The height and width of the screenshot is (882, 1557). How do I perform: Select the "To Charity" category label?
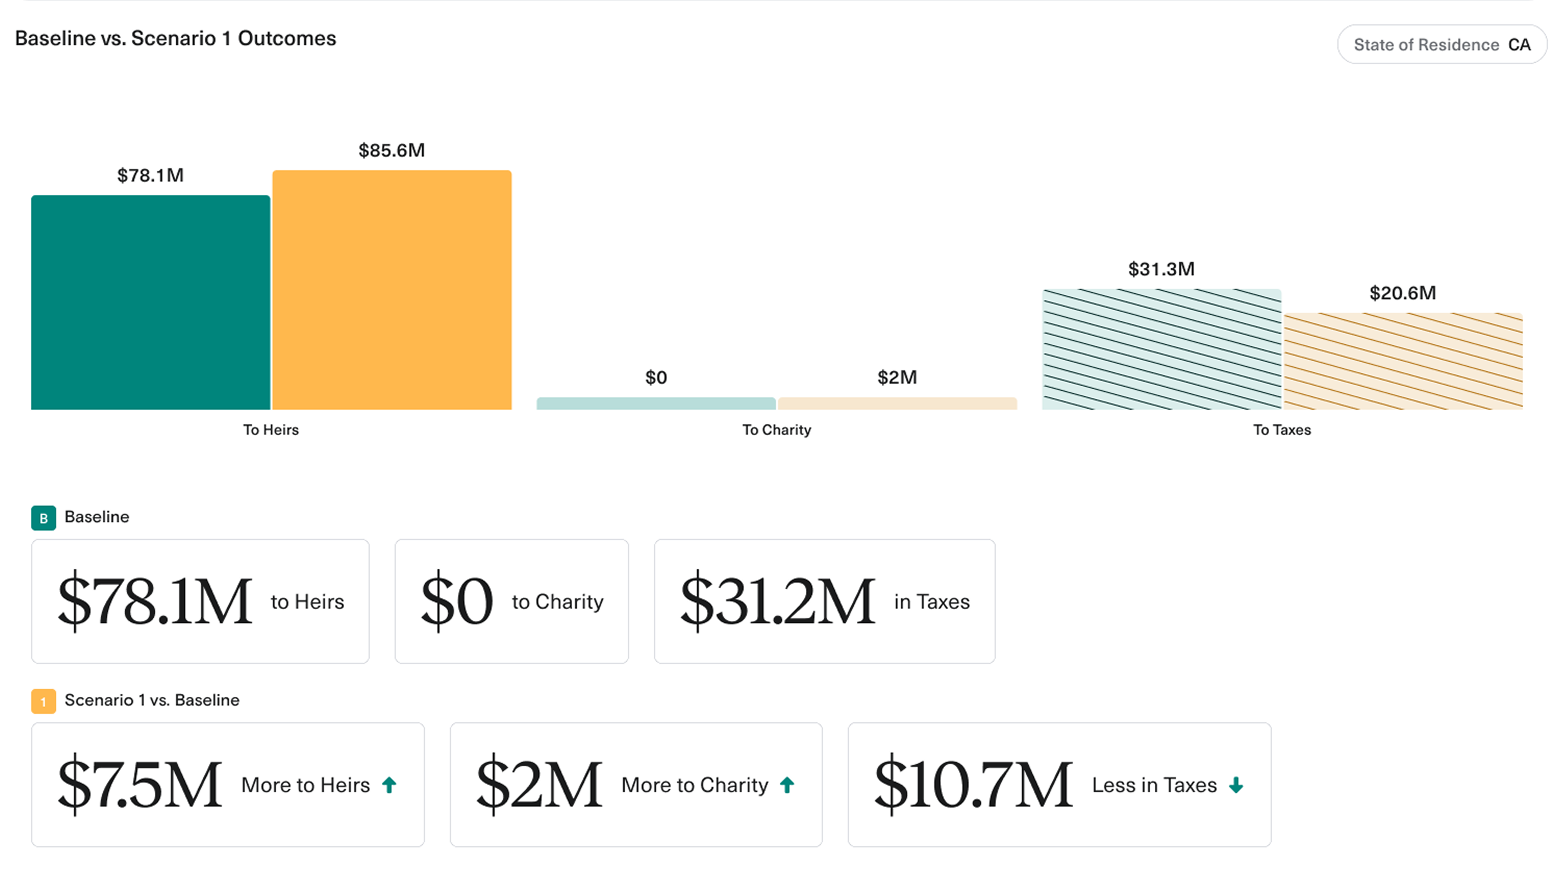[776, 430]
